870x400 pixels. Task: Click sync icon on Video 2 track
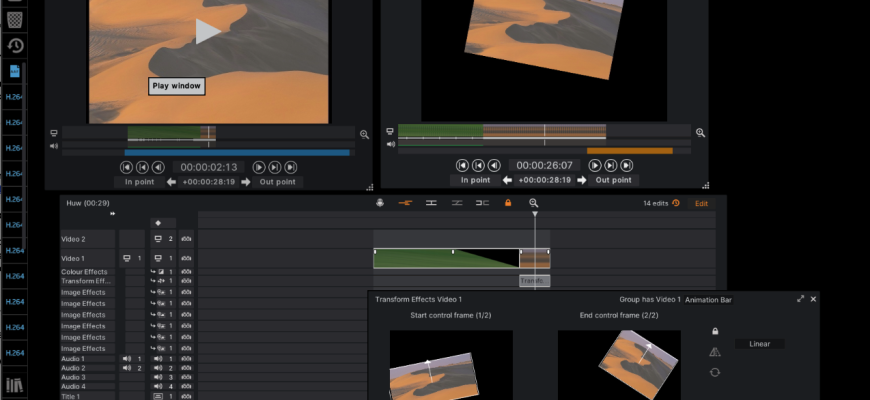tap(186, 239)
